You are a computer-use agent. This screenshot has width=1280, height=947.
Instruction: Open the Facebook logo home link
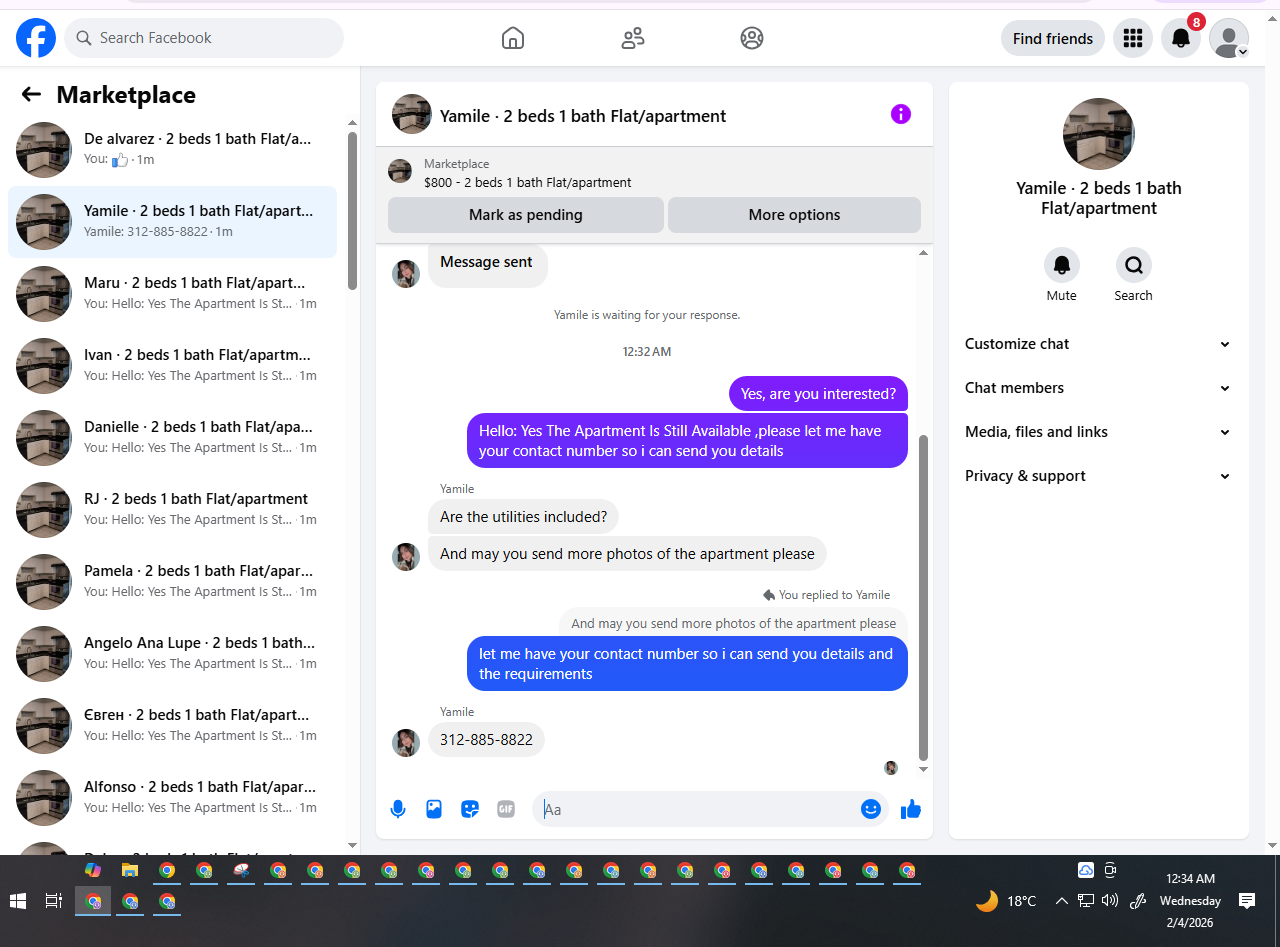36,38
